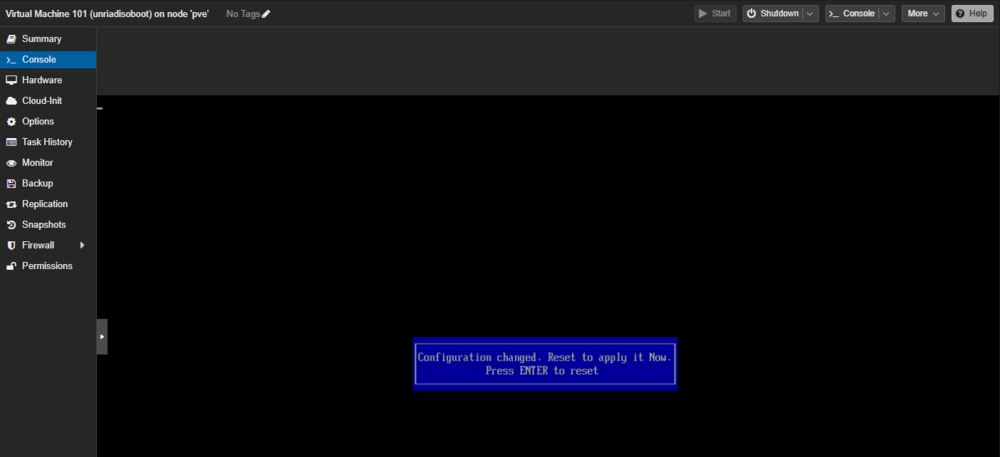Go to the Hardware section
The image size is (1000, 457).
[x=48, y=80]
